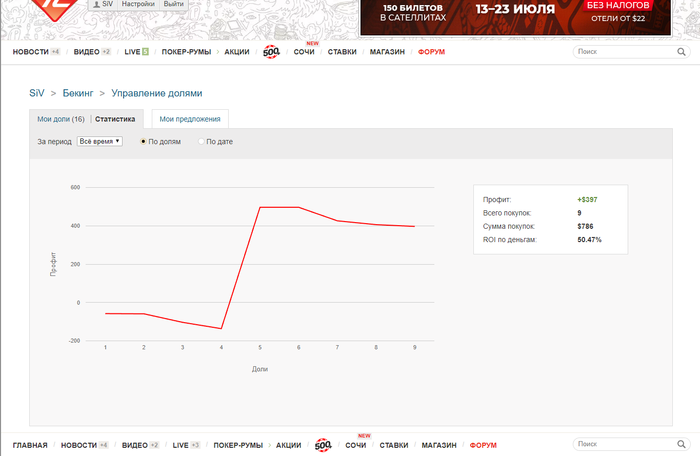Image resolution: width=700 pixels, height=456 pixels.
Task: Open СОЧИ in footer navigation
Action: tap(356, 445)
